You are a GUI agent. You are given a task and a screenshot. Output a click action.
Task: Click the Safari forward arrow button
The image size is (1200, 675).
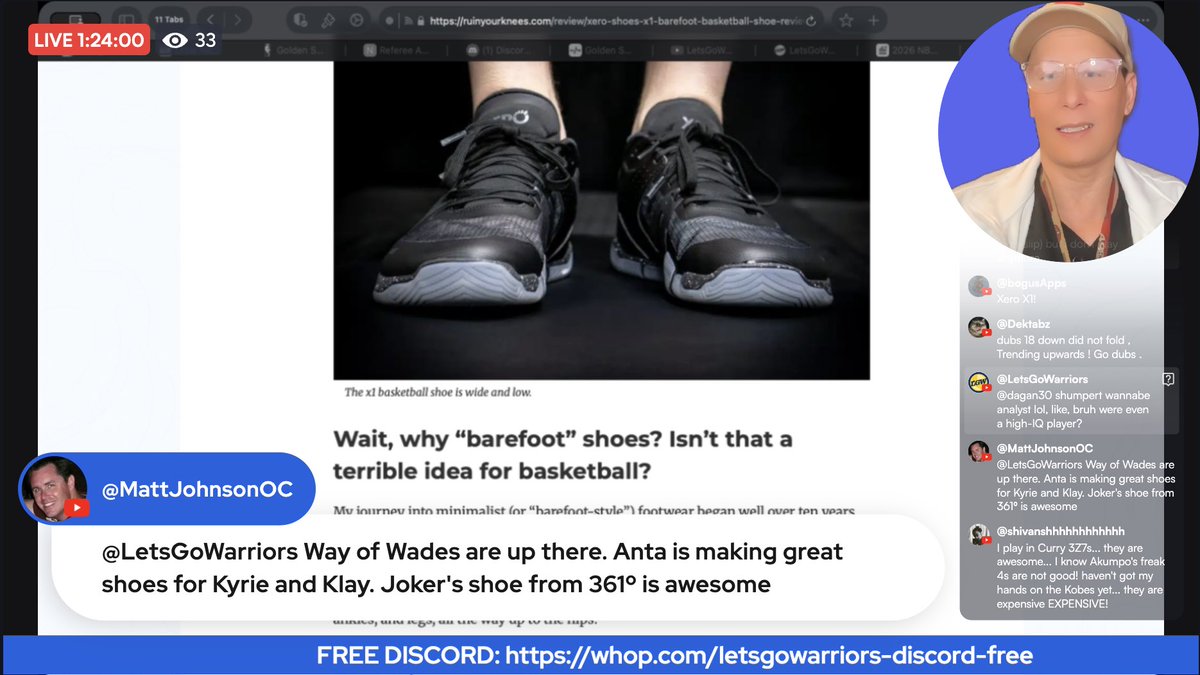237,20
